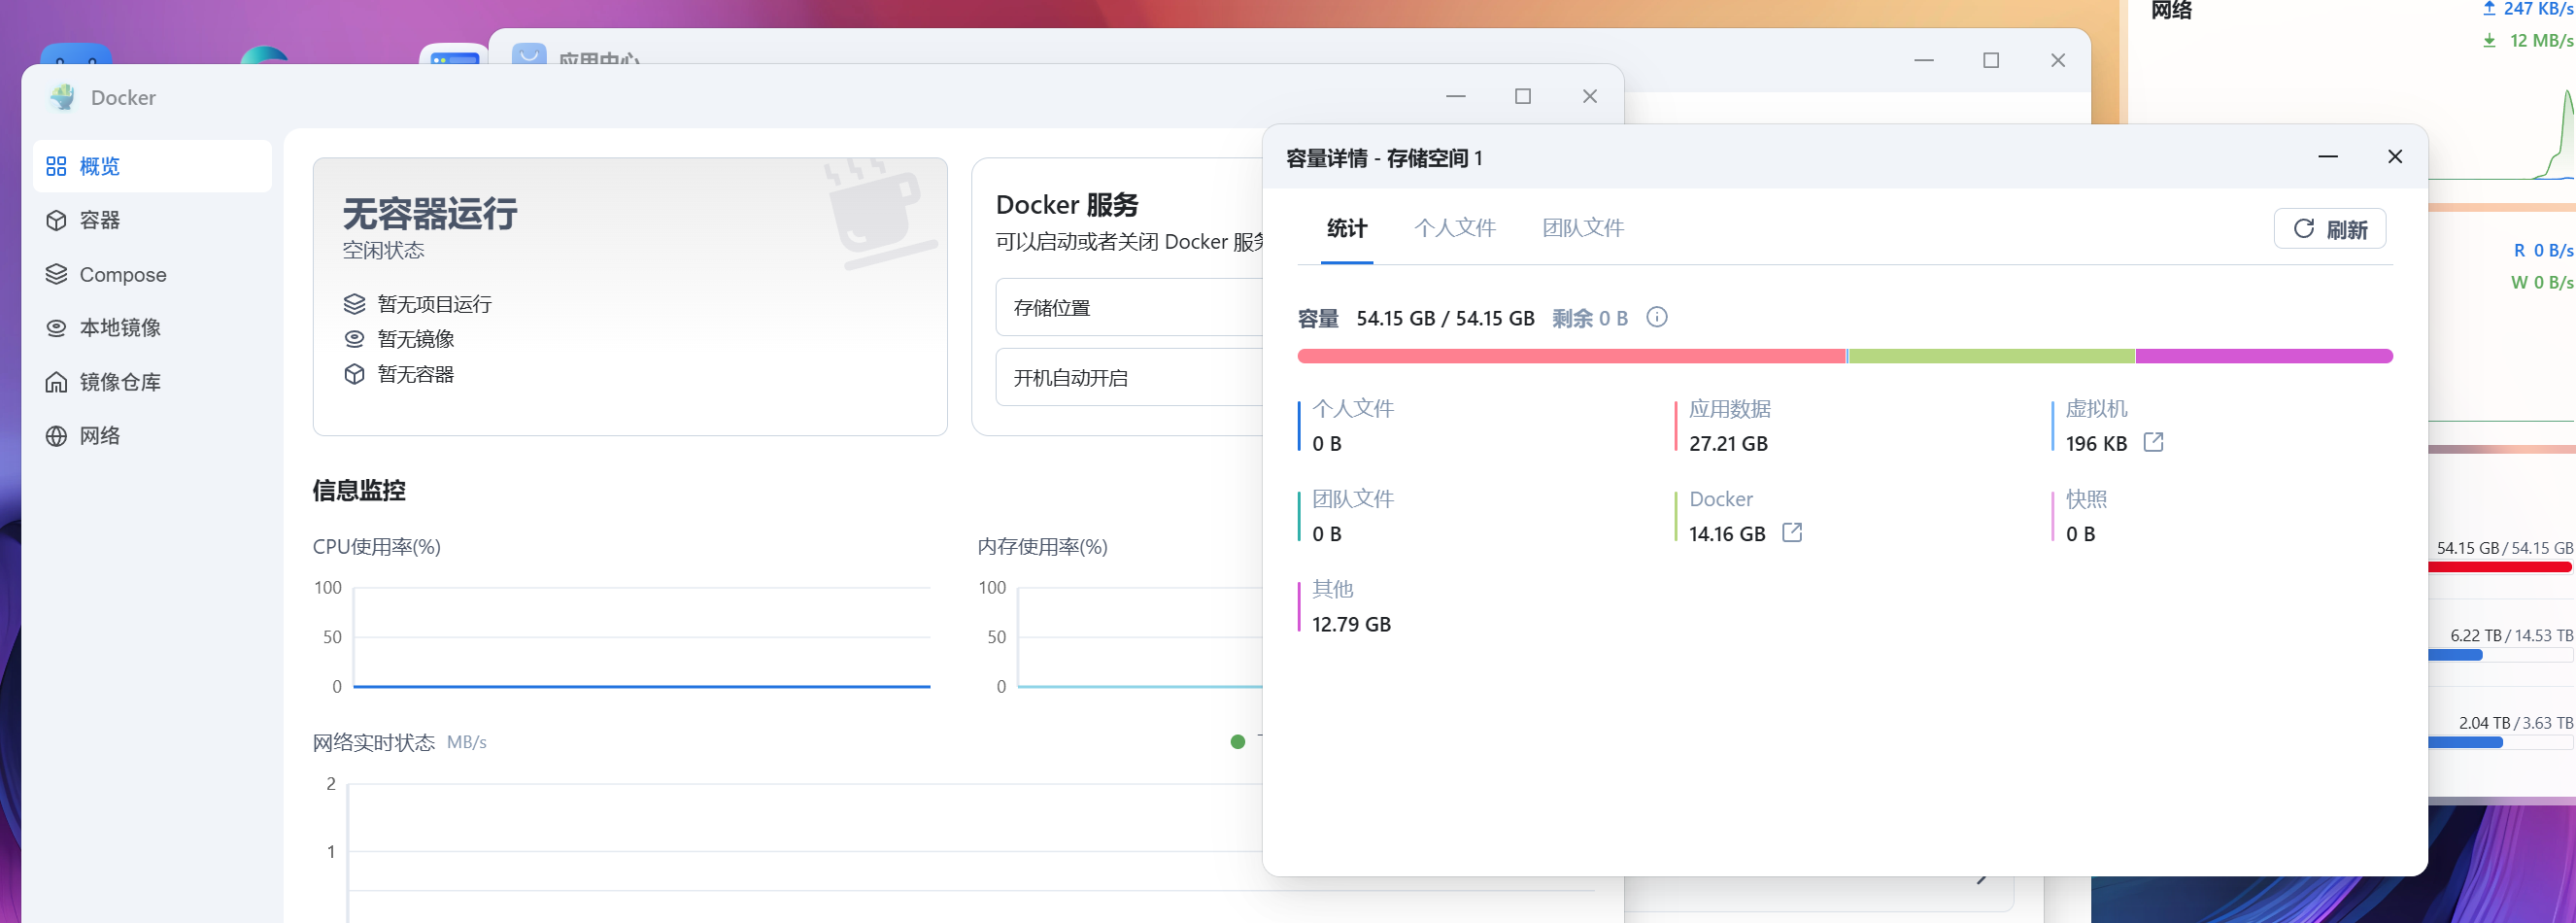The width and height of the screenshot is (2576, 923).
Task: Switch to the 团队文件 tab
Action: [x=1582, y=228]
